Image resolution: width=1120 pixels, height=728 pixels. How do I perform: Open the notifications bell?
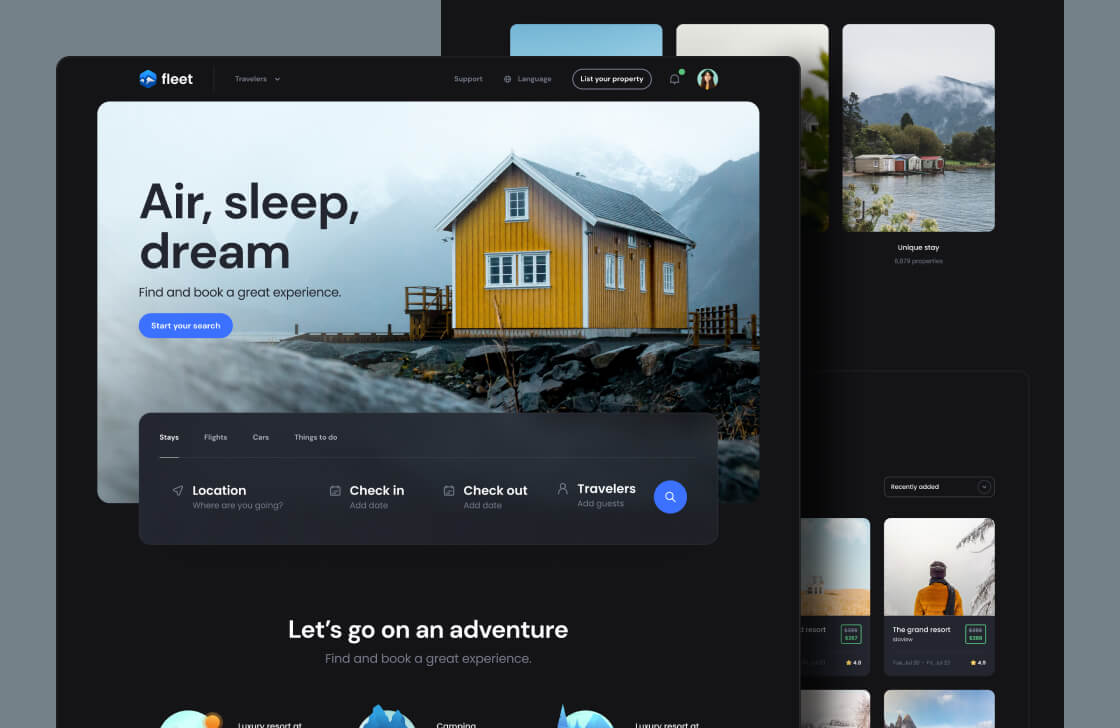[x=674, y=79]
